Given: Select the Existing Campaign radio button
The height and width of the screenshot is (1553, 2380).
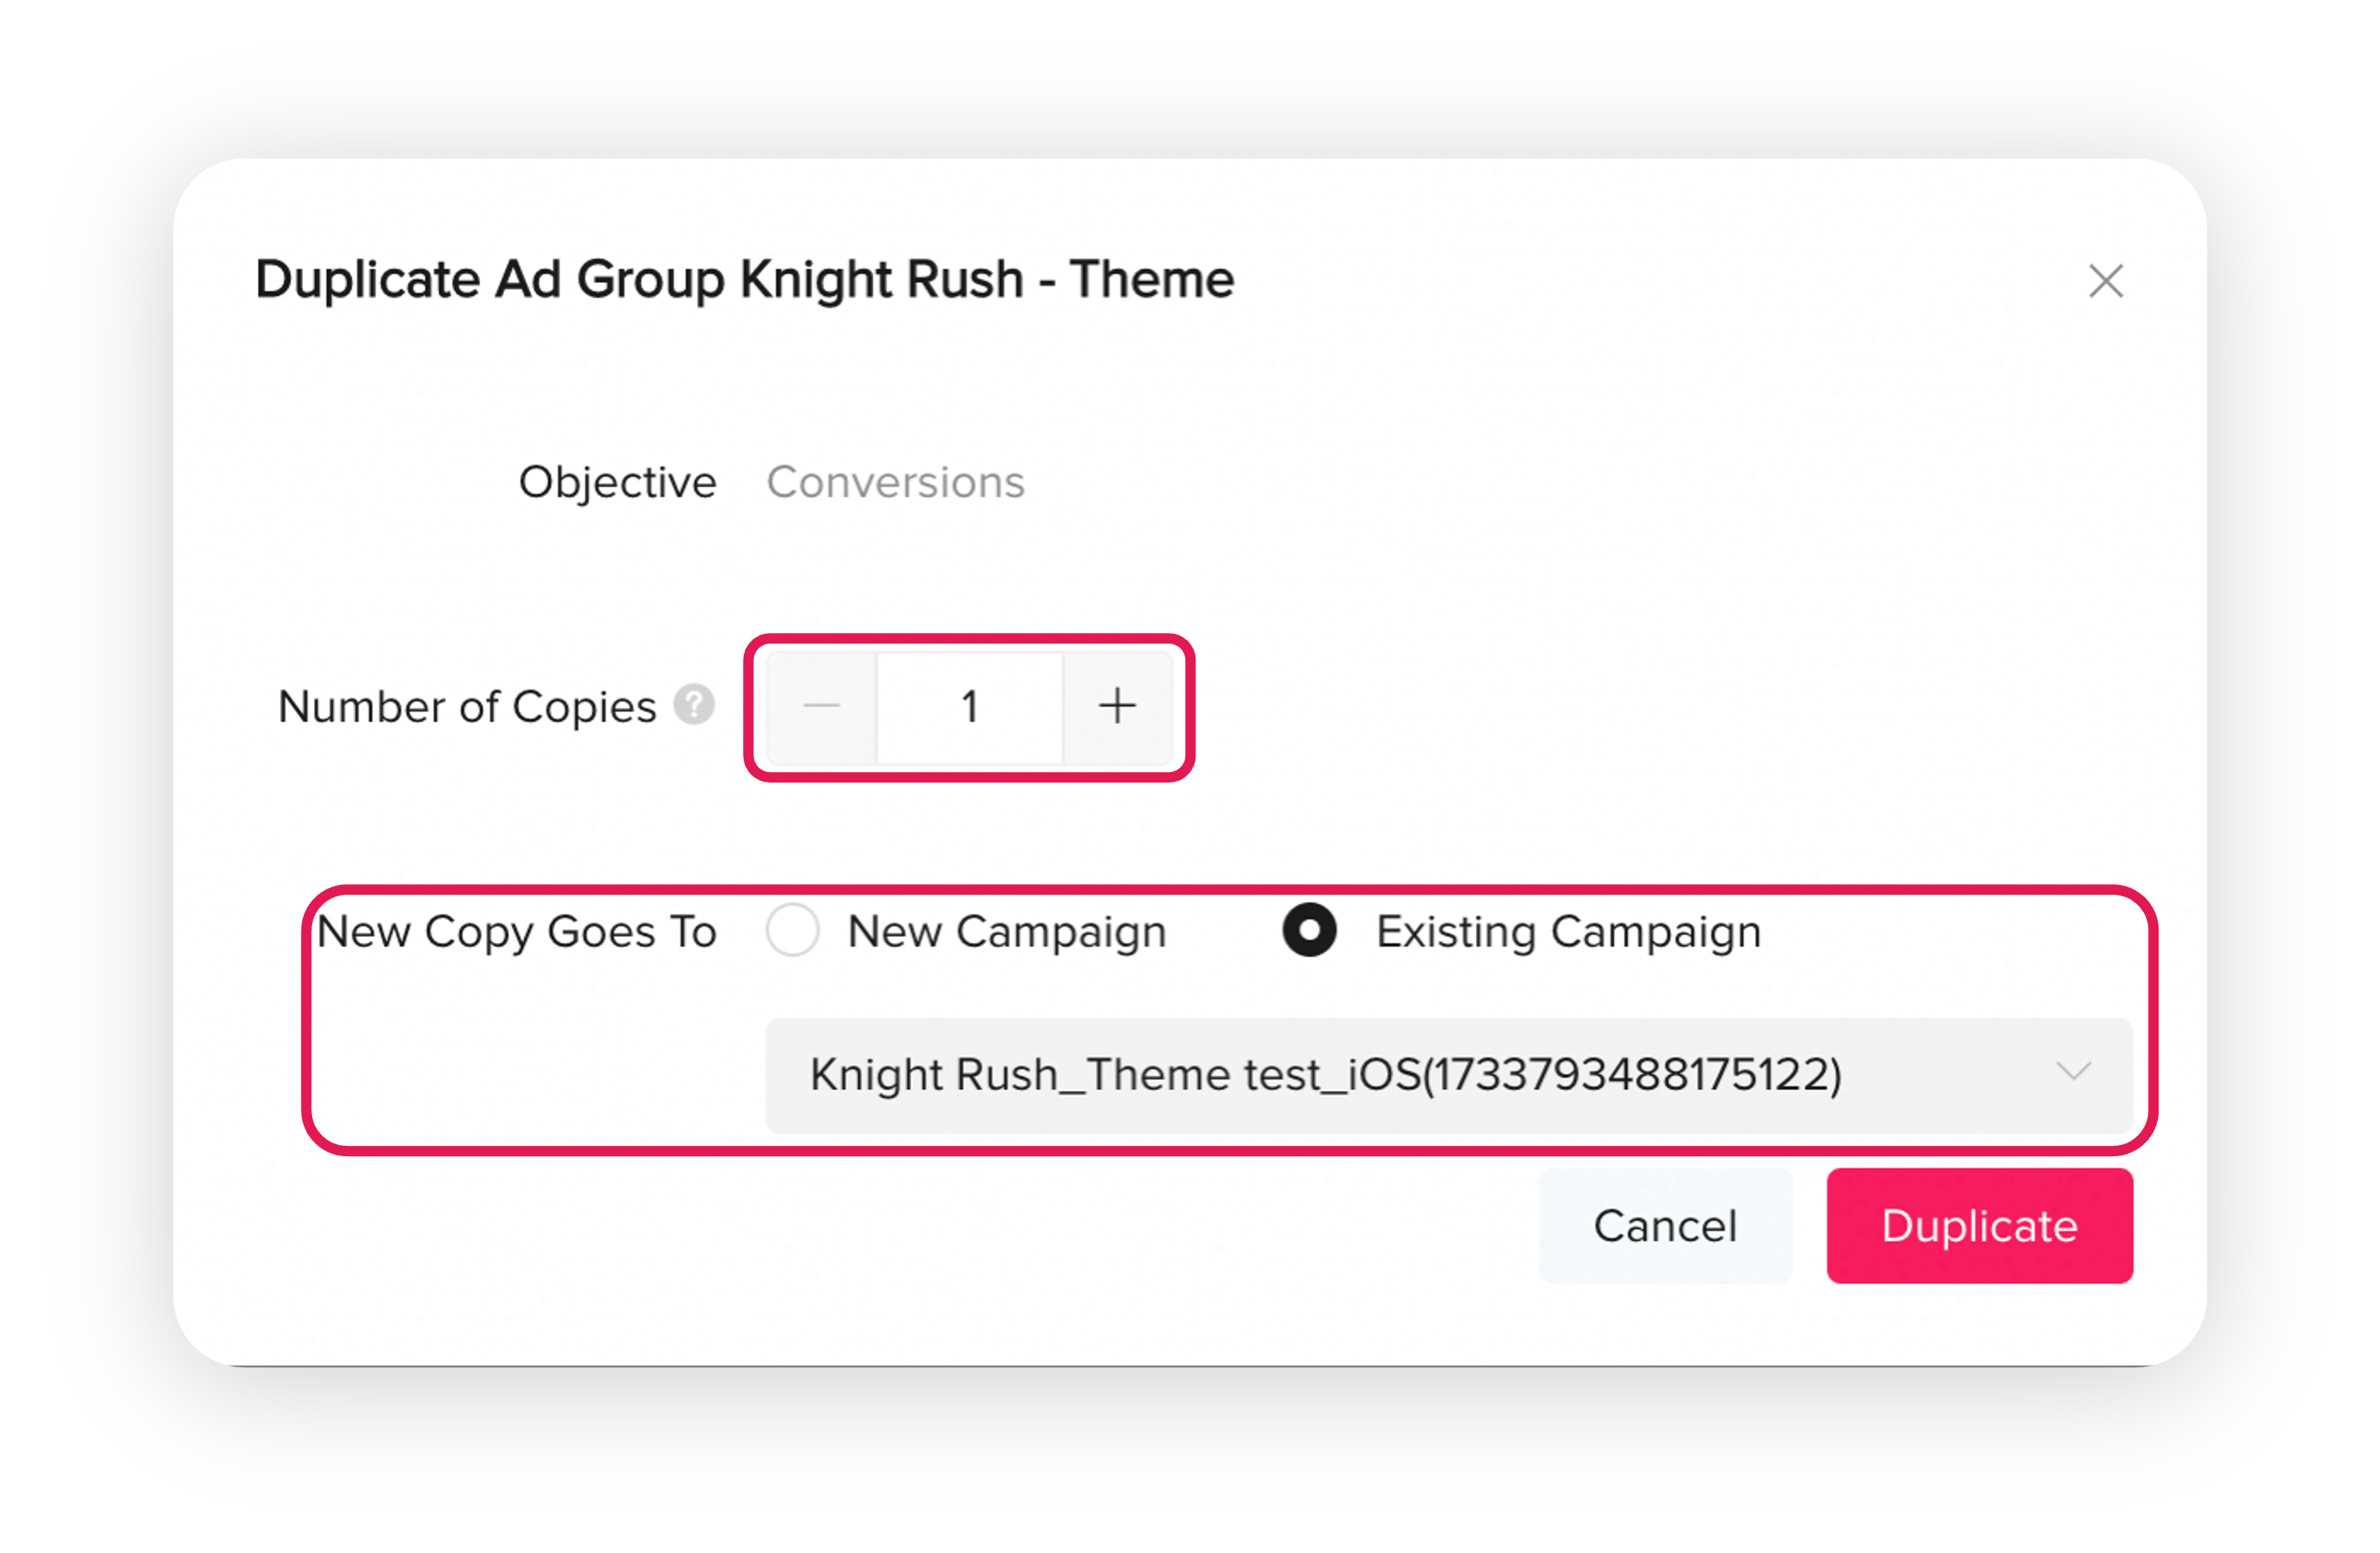Looking at the screenshot, I should [1309, 931].
